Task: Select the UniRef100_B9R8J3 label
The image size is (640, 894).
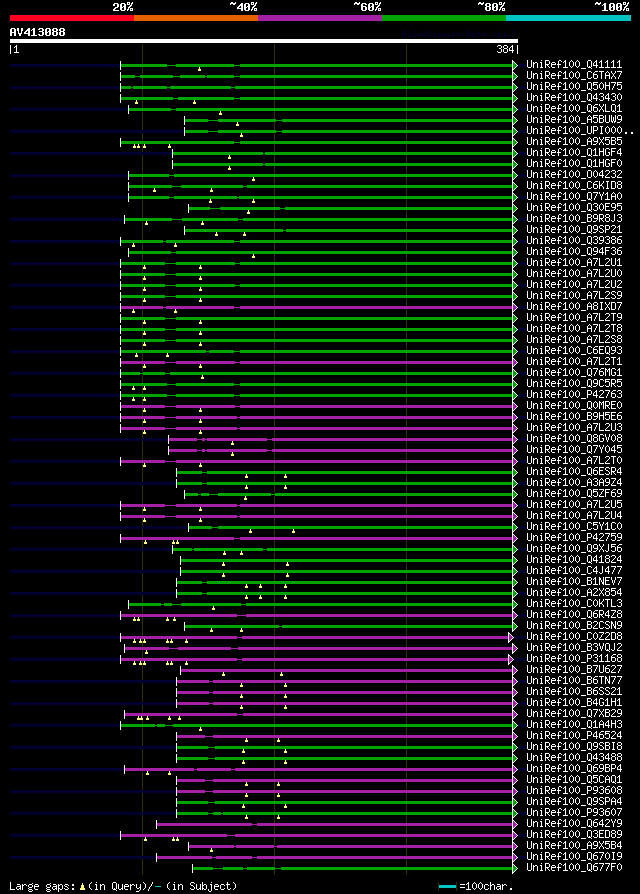Action: click(x=574, y=218)
